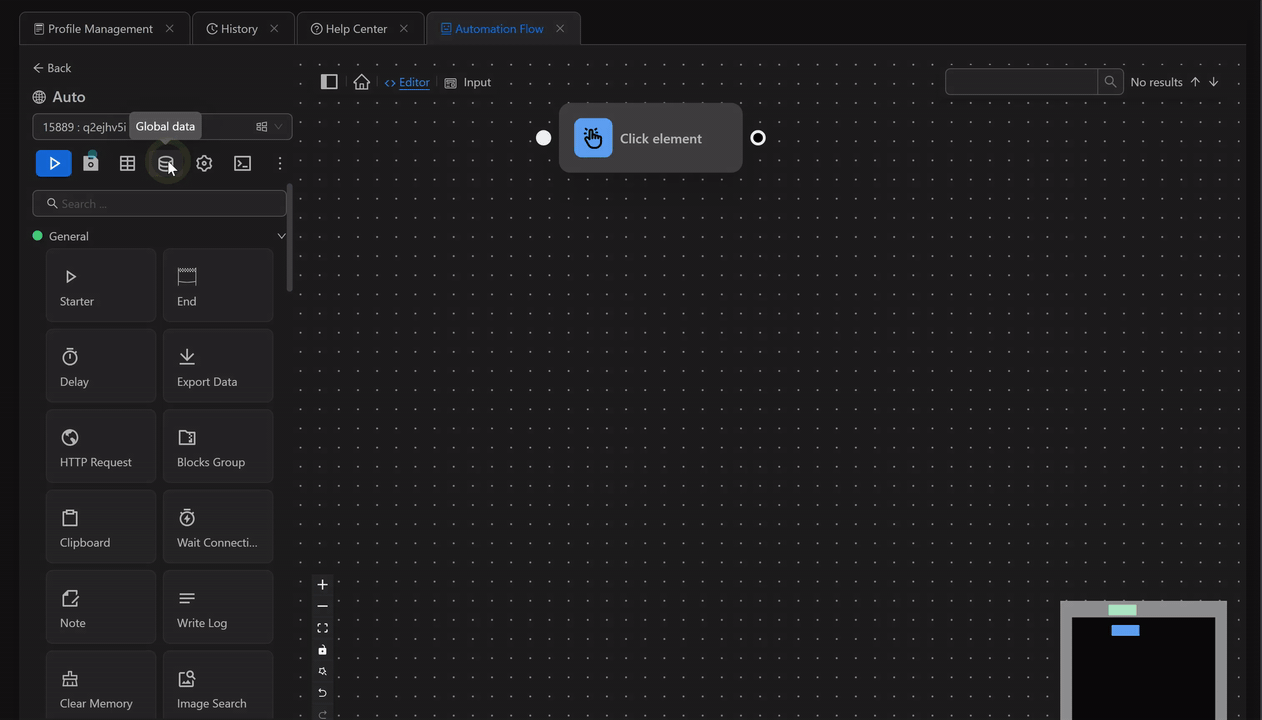Open the three-dot more options menu
This screenshot has width=1262, height=720.
(x=280, y=162)
